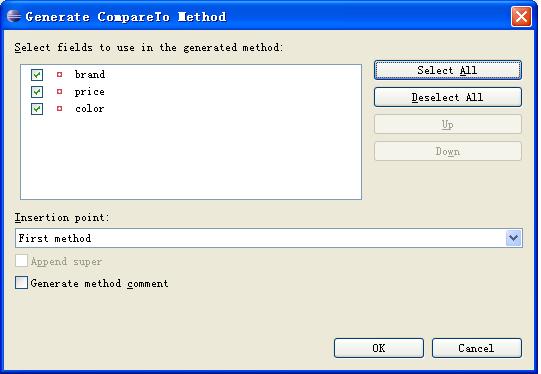
Task: Click the private field icon beside color
Action: pyautogui.click(x=59, y=109)
